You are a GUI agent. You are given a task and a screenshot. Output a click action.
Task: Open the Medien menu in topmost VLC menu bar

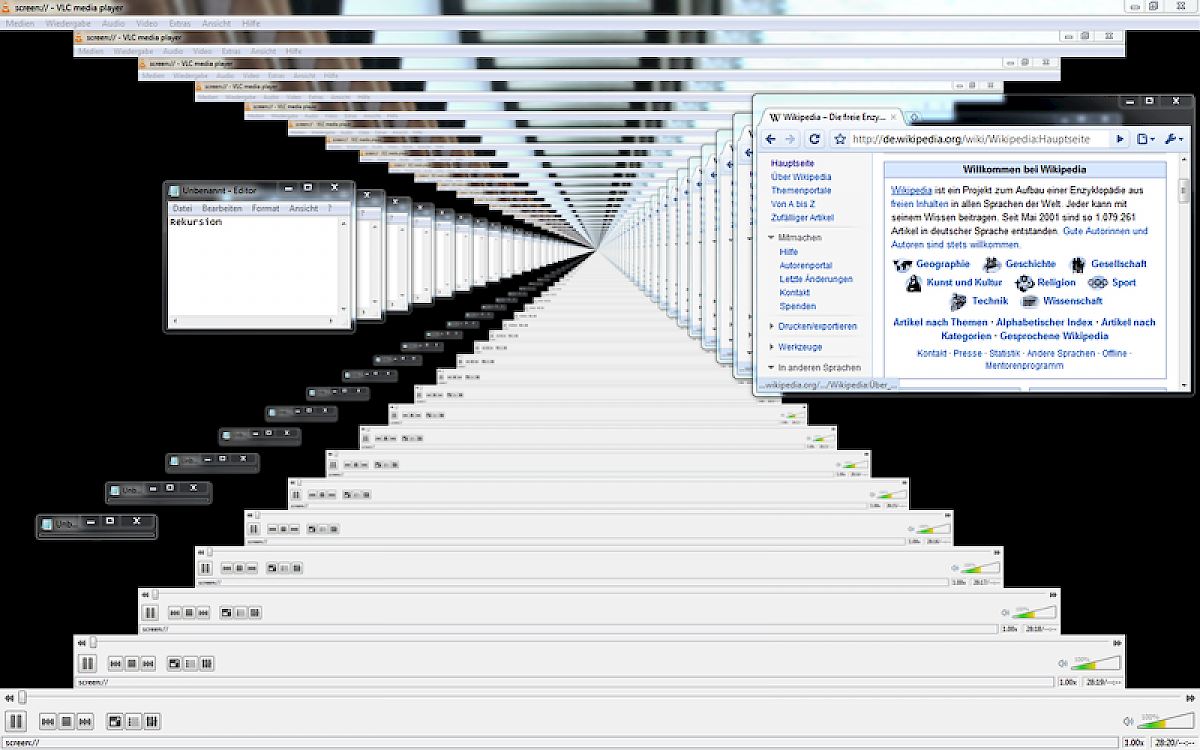(x=21, y=23)
